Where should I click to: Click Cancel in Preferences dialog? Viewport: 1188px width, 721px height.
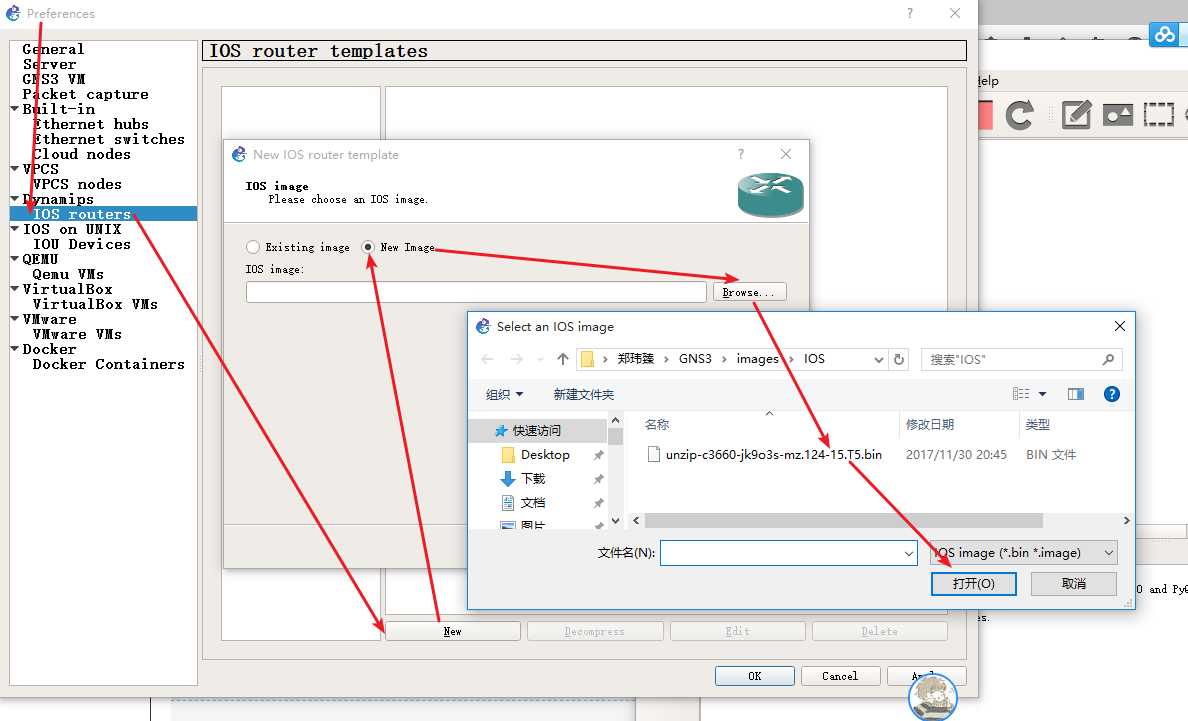click(840, 676)
